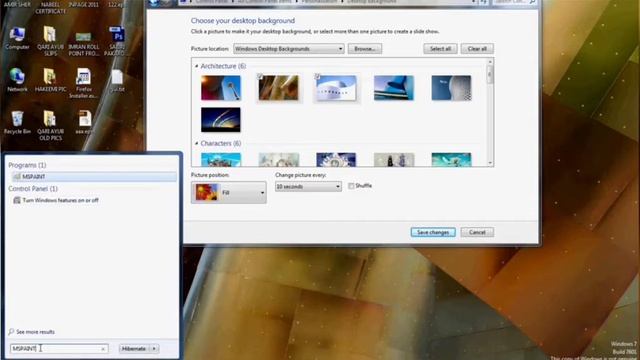The height and width of the screenshot is (360, 640).
Task: Click Save changes button
Action: click(433, 232)
